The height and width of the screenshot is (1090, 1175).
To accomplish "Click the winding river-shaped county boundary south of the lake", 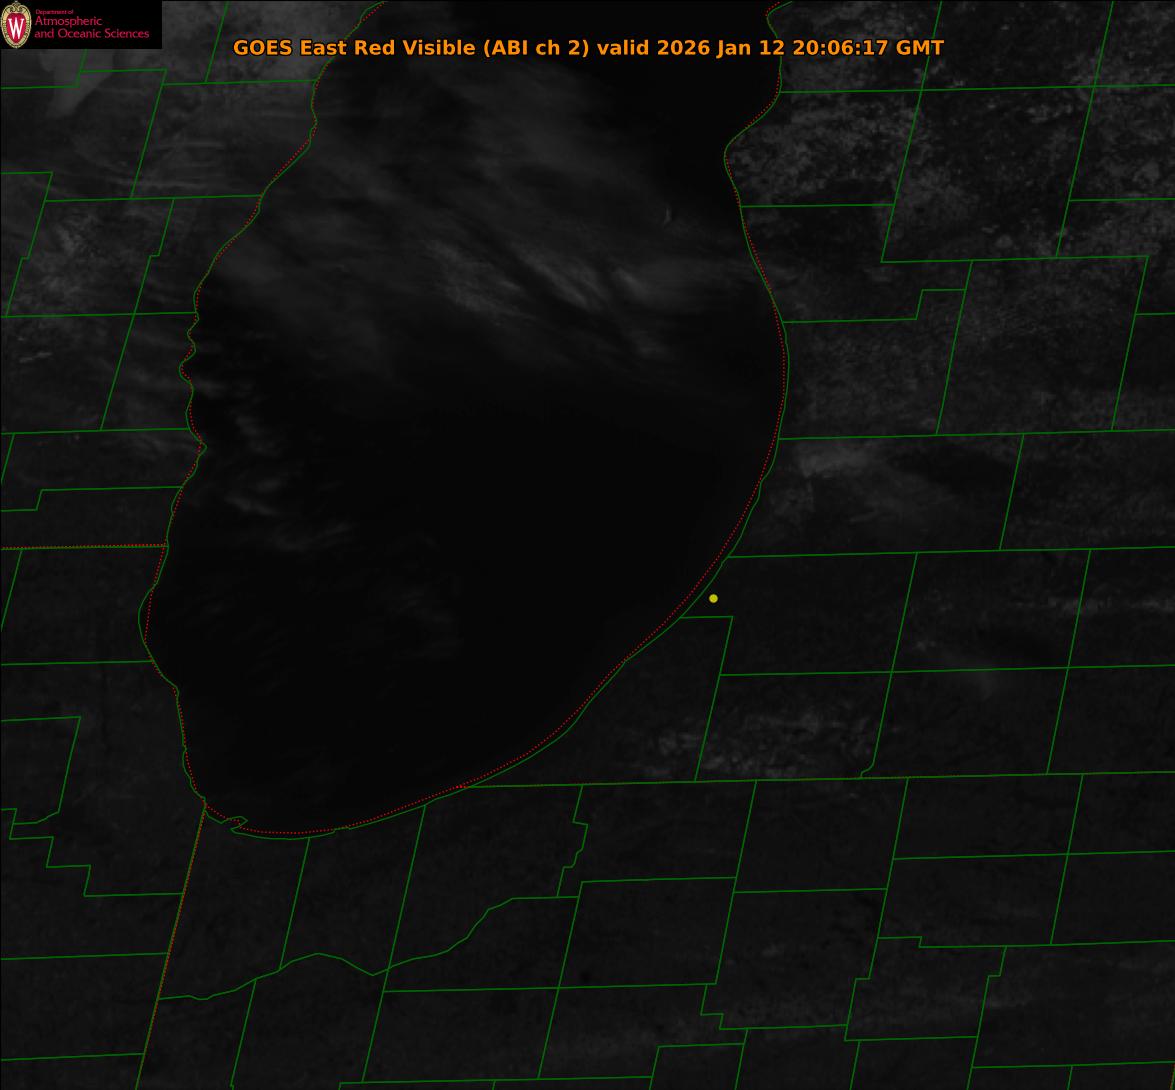I will (x=420, y=950).
